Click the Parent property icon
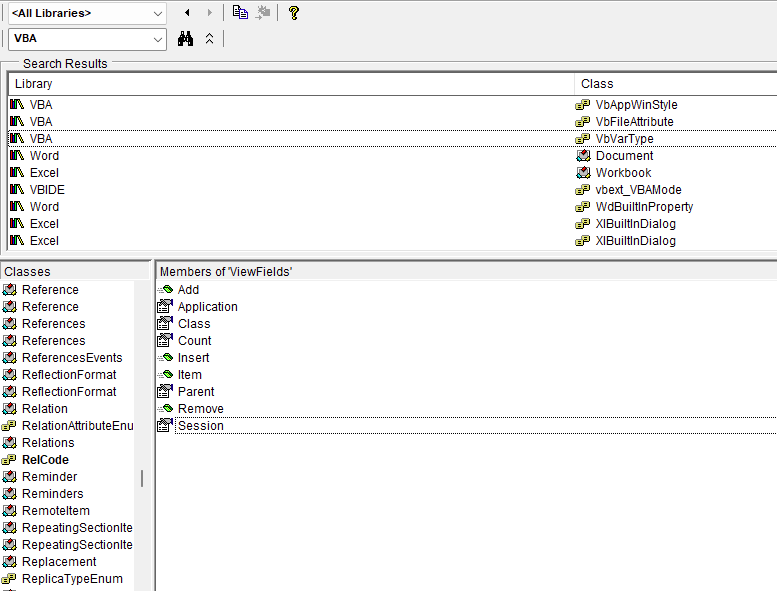The image size is (777, 591). [x=165, y=391]
